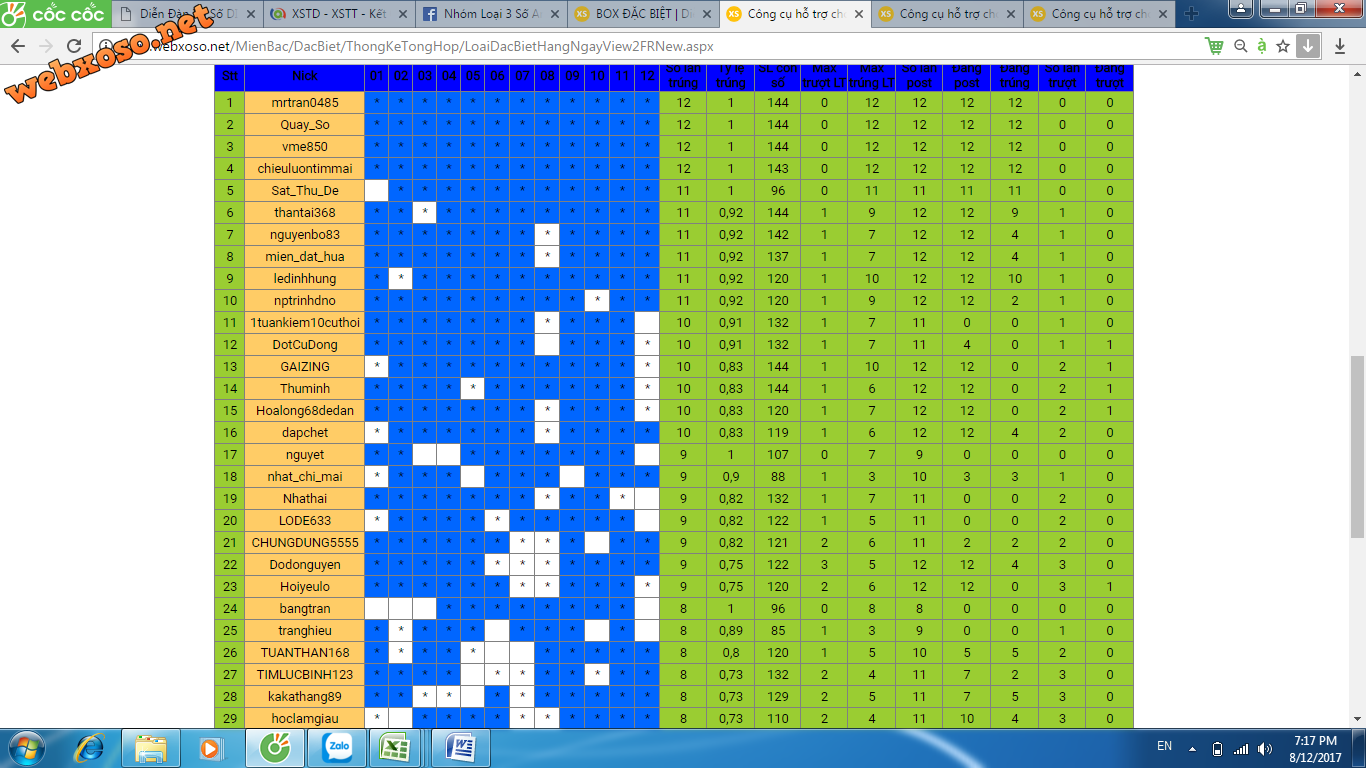The height and width of the screenshot is (768, 1366).
Task: Click nick 'mrtran0485' in row 1
Action: [x=305, y=102]
